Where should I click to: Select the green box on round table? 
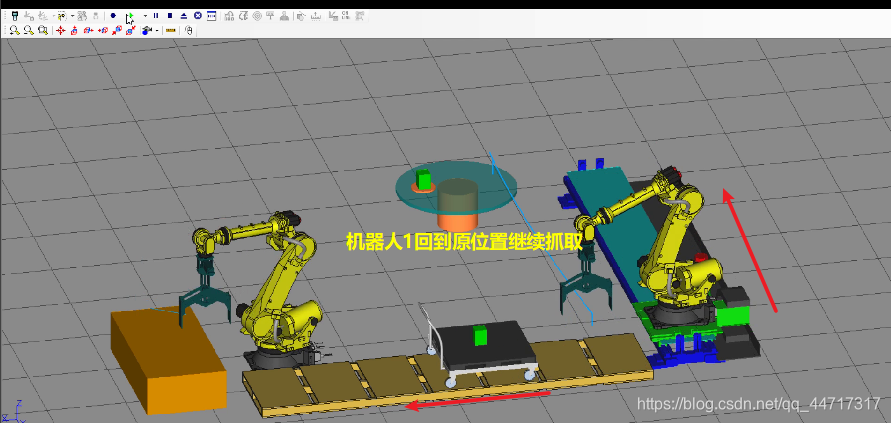click(x=423, y=179)
